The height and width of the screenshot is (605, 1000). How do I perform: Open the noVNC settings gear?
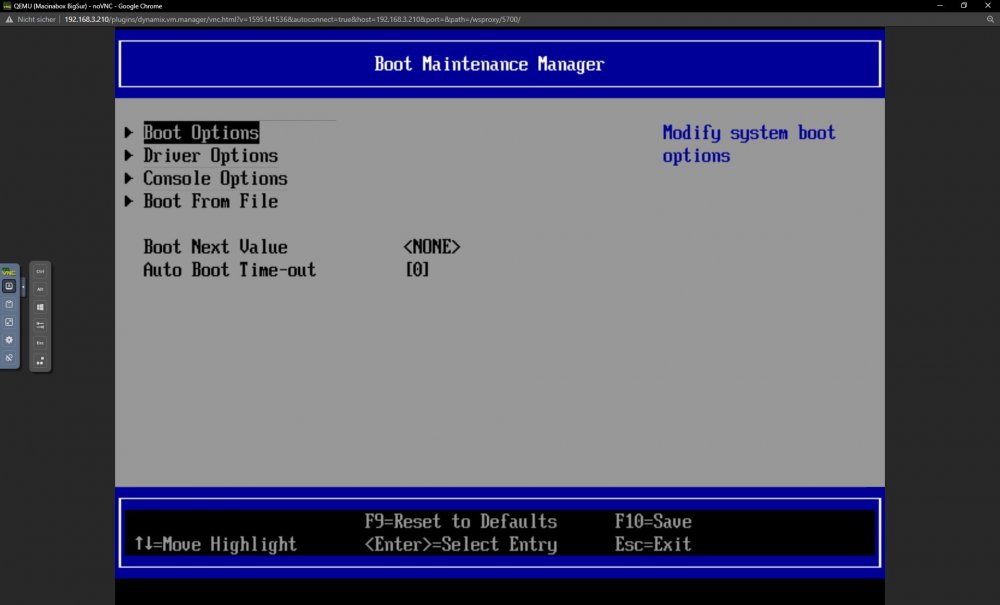[x=9, y=340]
